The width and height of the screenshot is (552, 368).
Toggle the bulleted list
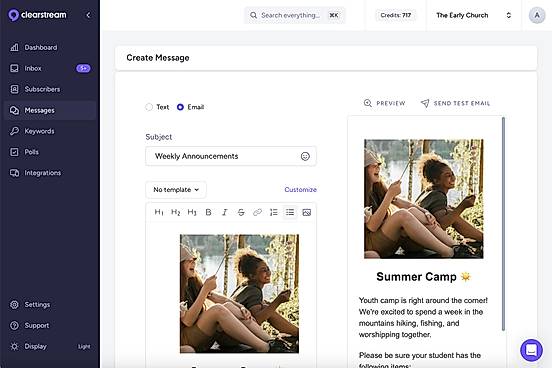[x=290, y=212]
